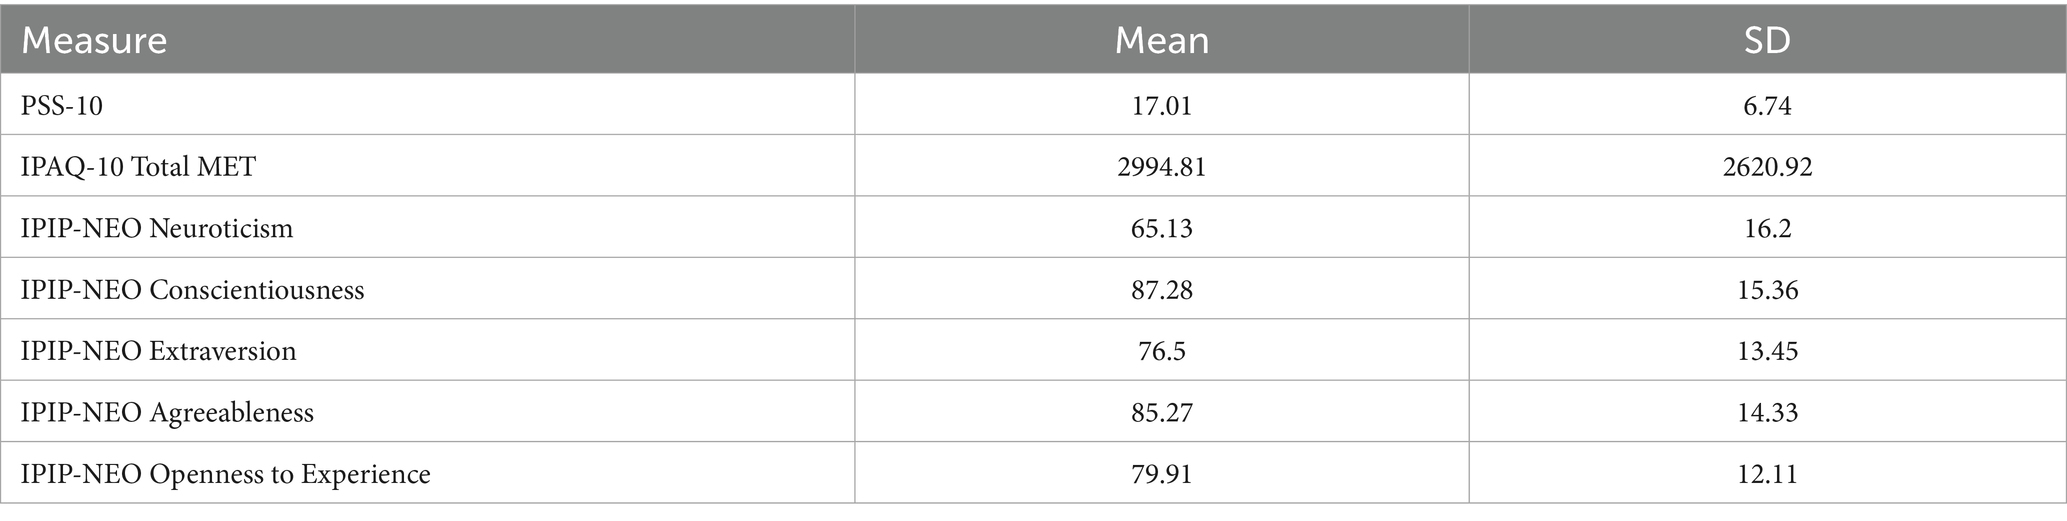Click the Measure column header

94,40
